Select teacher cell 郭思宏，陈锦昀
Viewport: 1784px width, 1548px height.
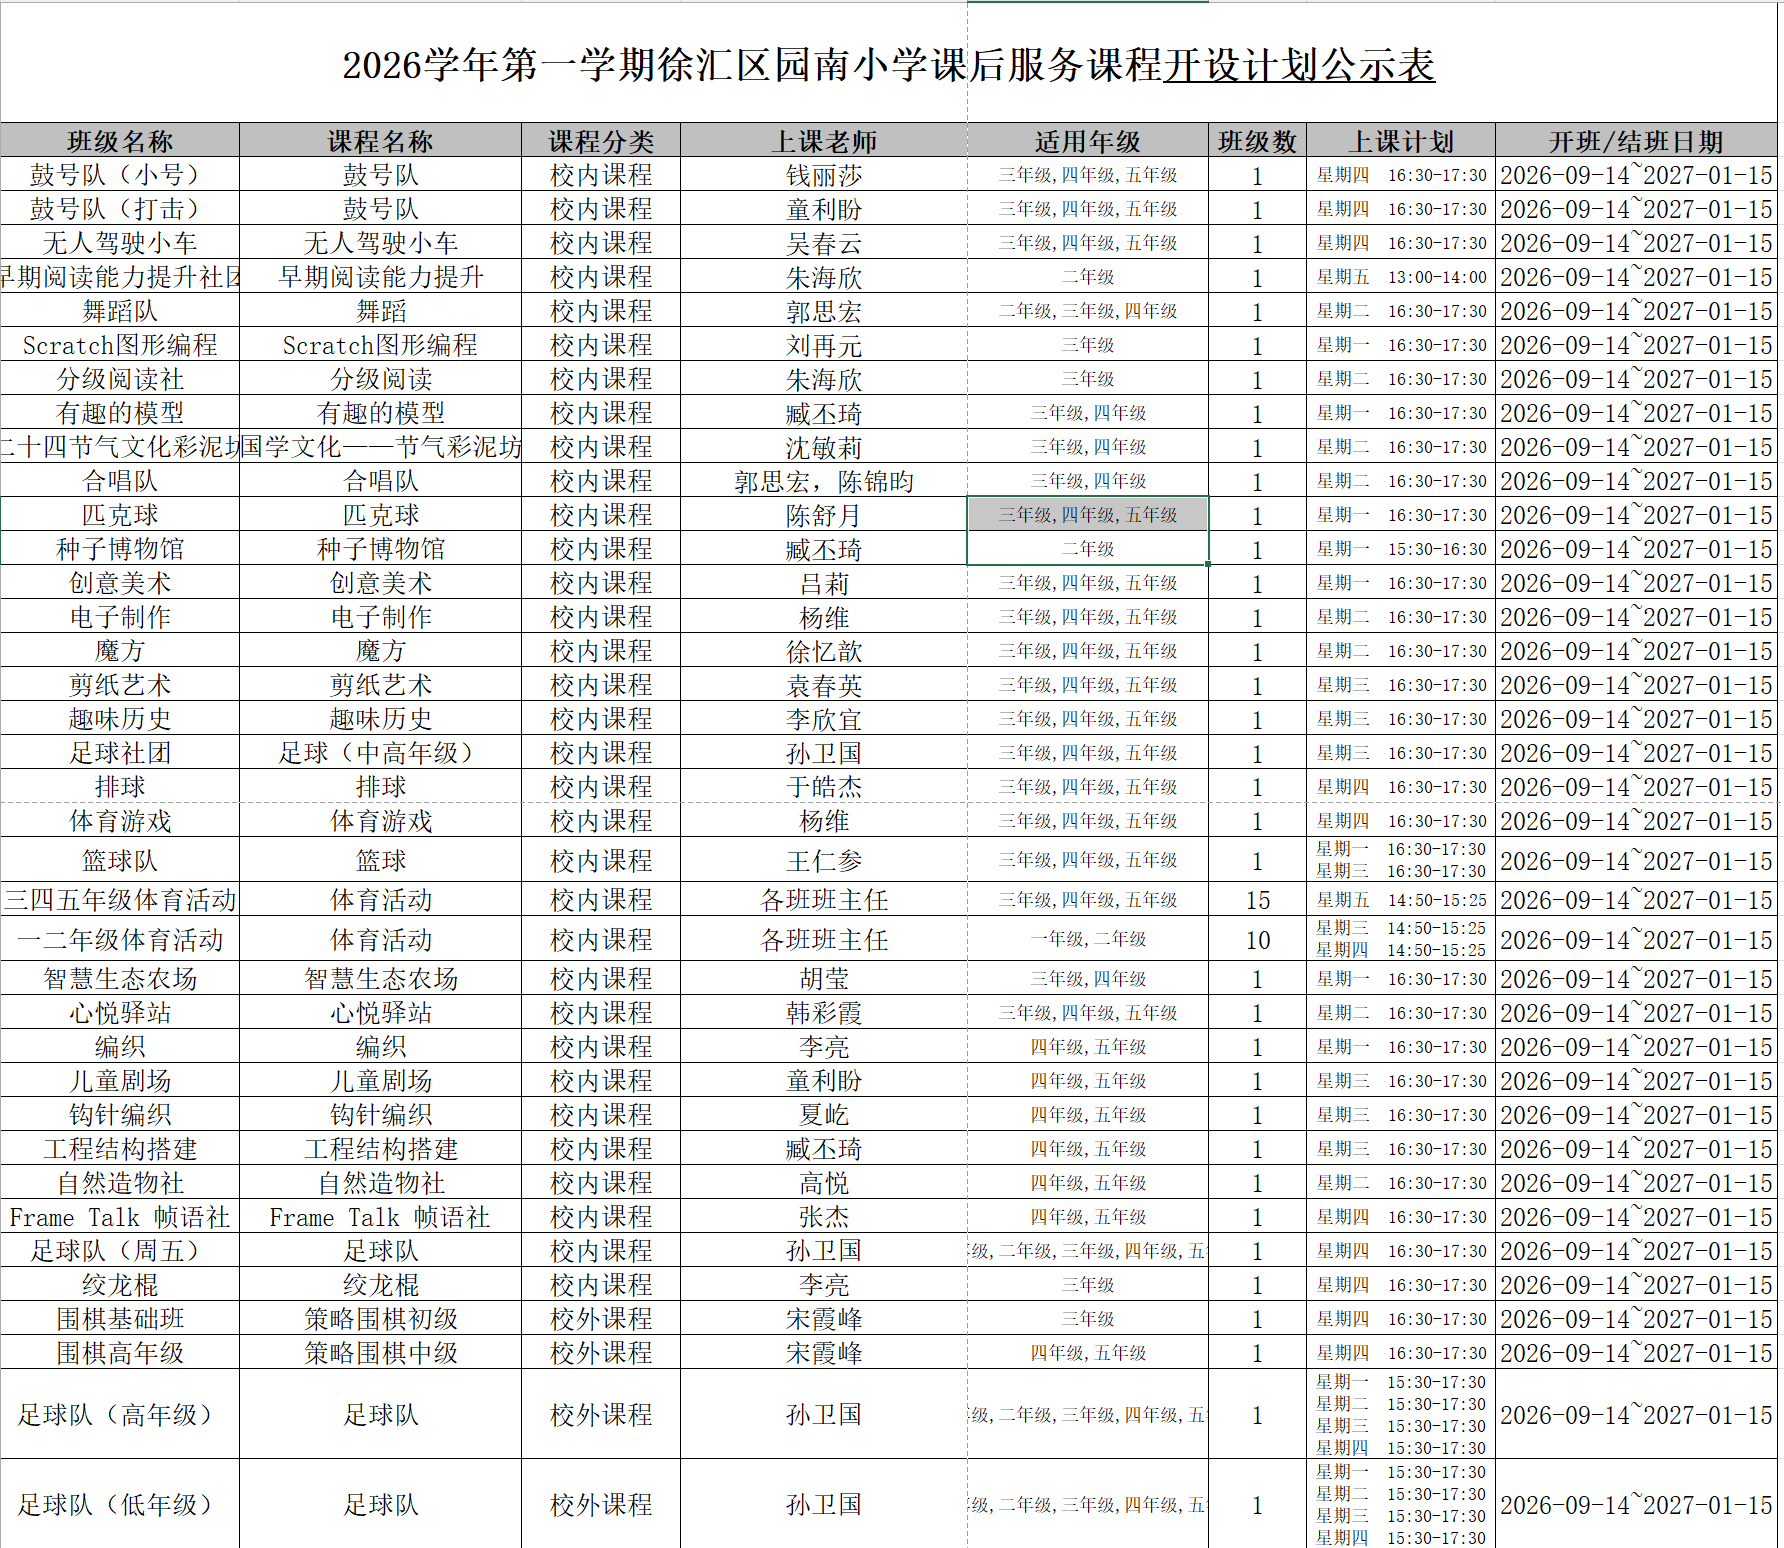tap(824, 481)
